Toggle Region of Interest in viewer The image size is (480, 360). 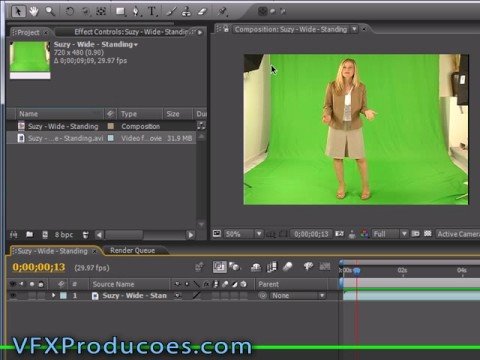pyautogui.click(x=415, y=234)
